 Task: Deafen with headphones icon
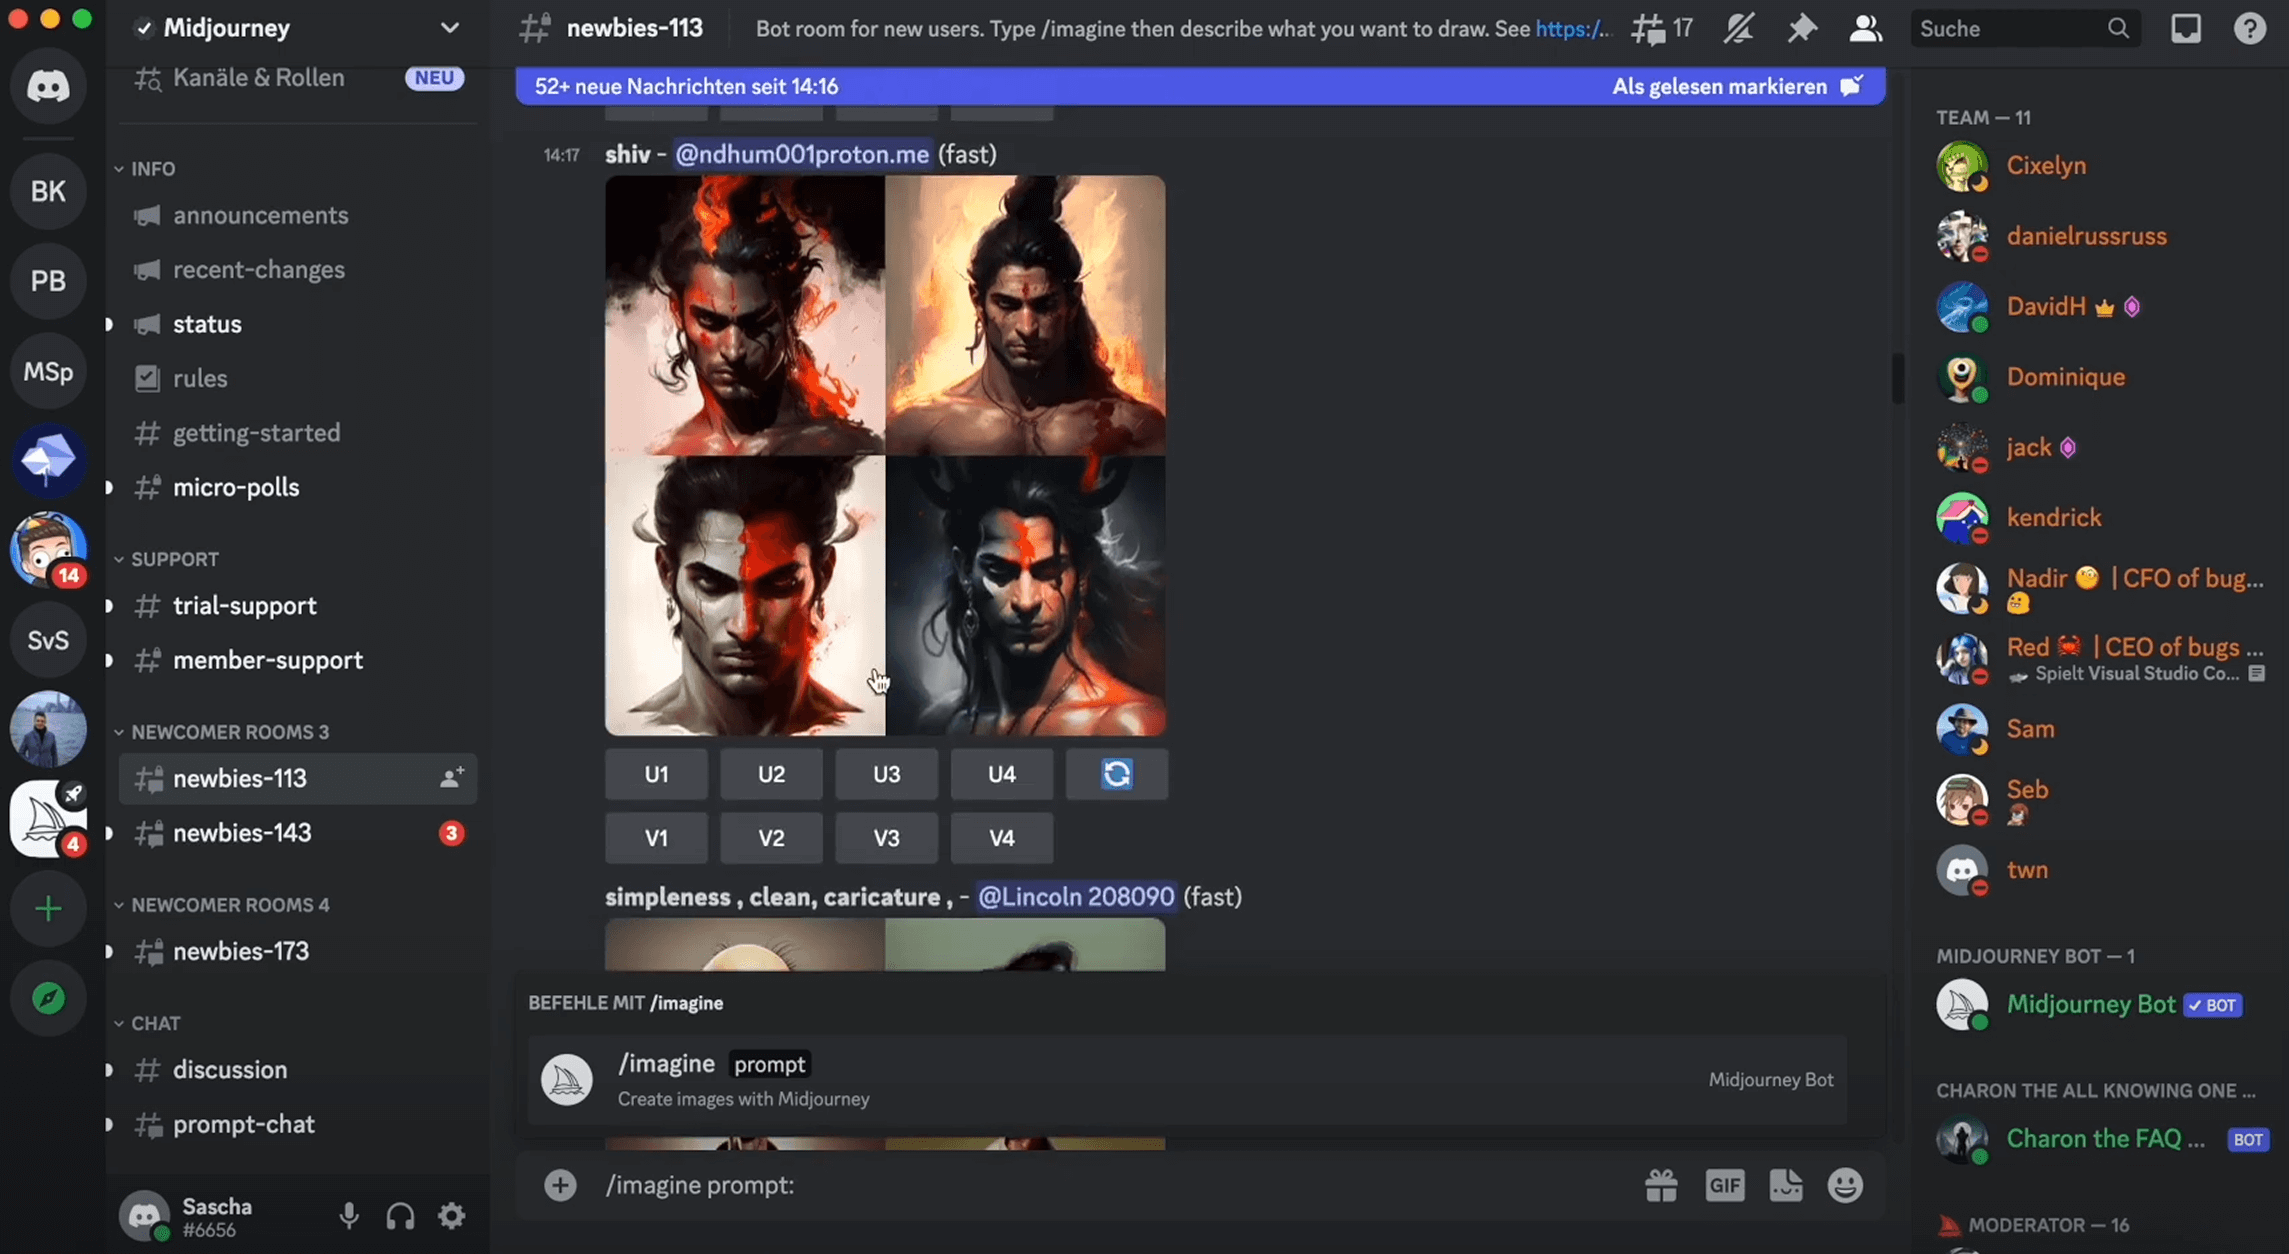[400, 1216]
